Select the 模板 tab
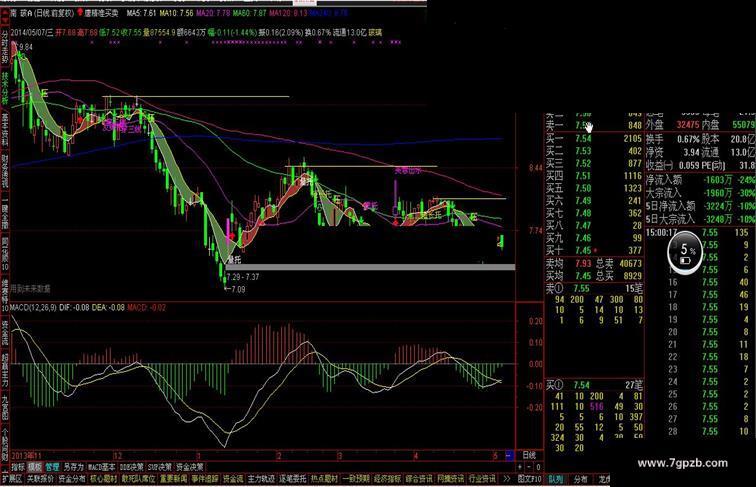This screenshot has width=756, height=487. [35, 467]
